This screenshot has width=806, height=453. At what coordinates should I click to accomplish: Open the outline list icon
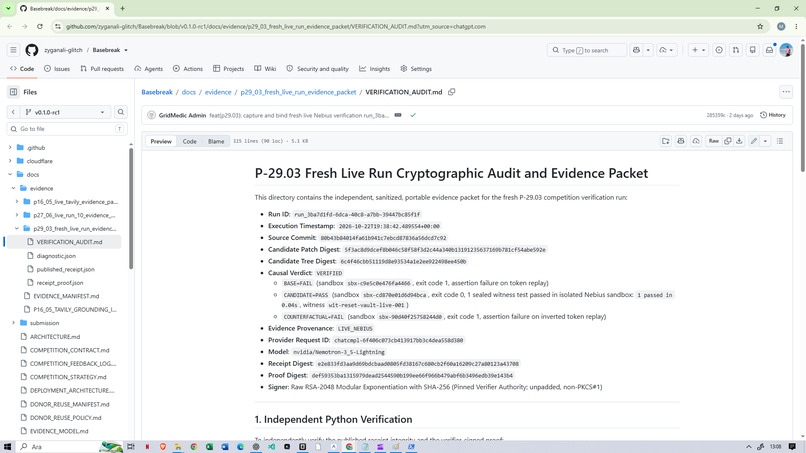click(x=780, y=141)
